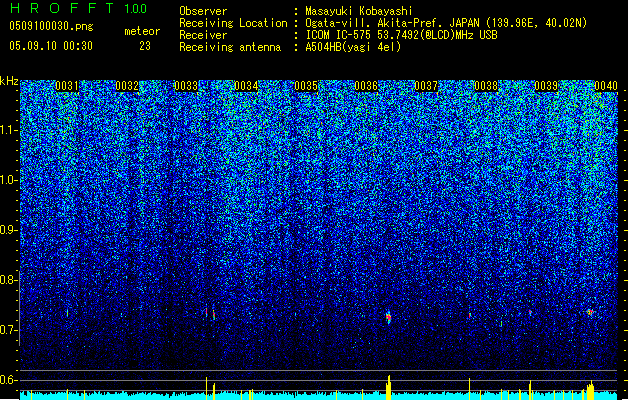Select time marker 0034 on spectrogram
The height and width of the screenshot is (400, 629).
pyautogui.click(x=246, y=86)
